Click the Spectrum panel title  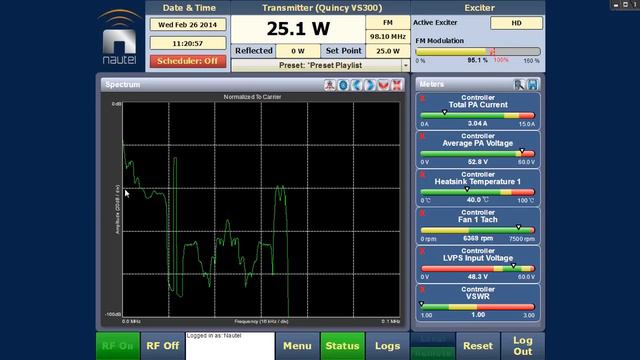pos(122,84)
